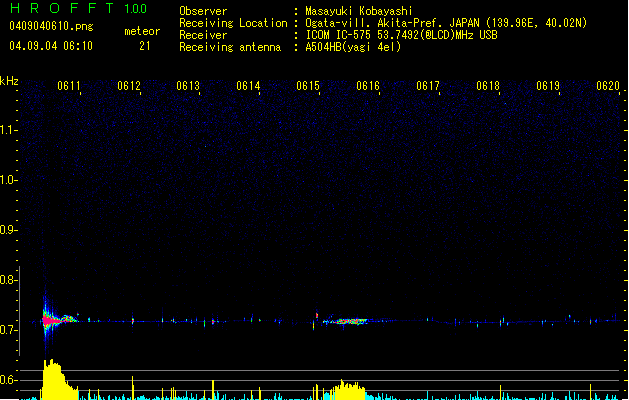
Task: Click the bright pink meteor echo near 0611
Action: (x=51, y=321)
